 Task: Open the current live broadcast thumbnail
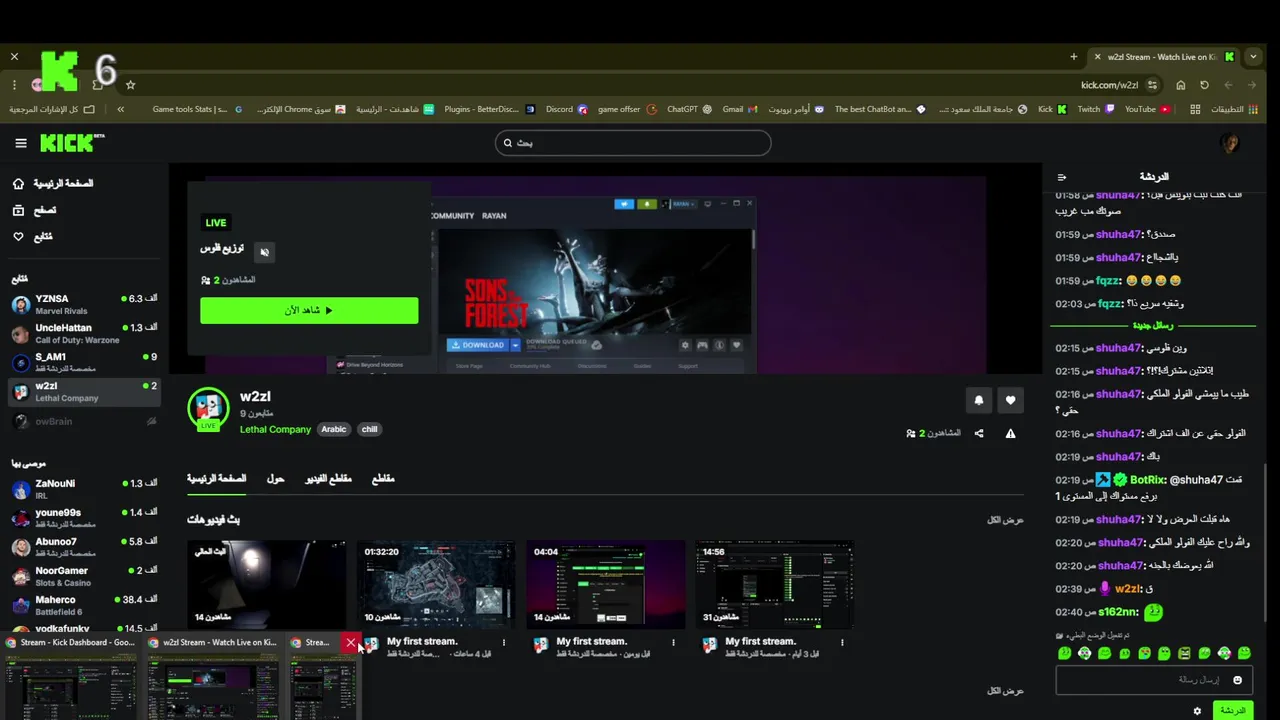[266, 584]
